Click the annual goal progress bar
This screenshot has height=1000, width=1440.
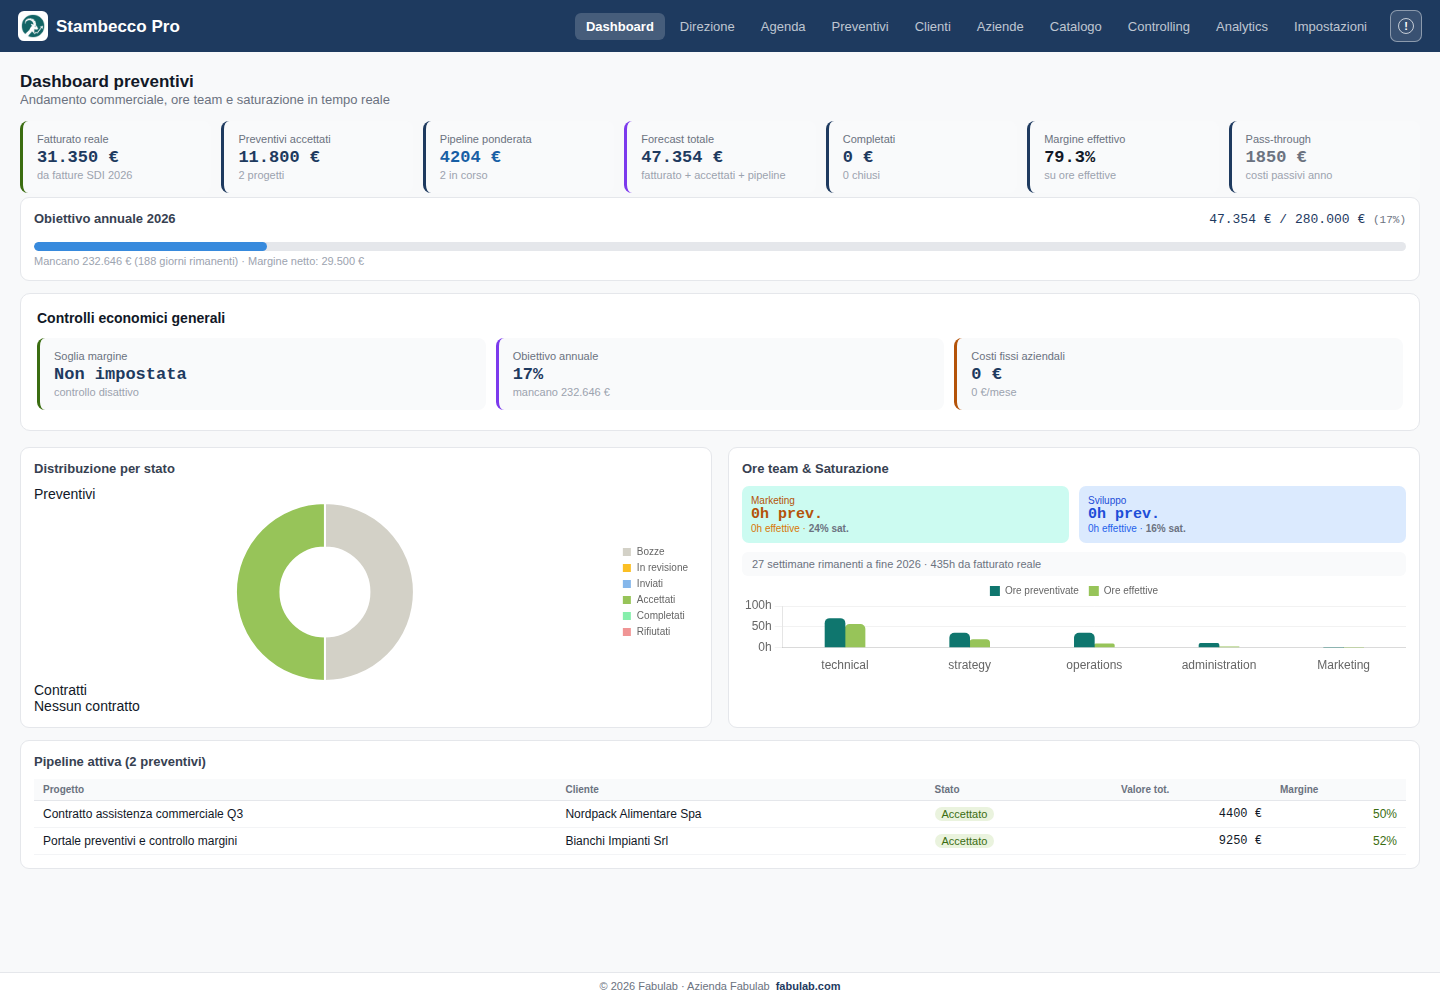coord(720,246)
